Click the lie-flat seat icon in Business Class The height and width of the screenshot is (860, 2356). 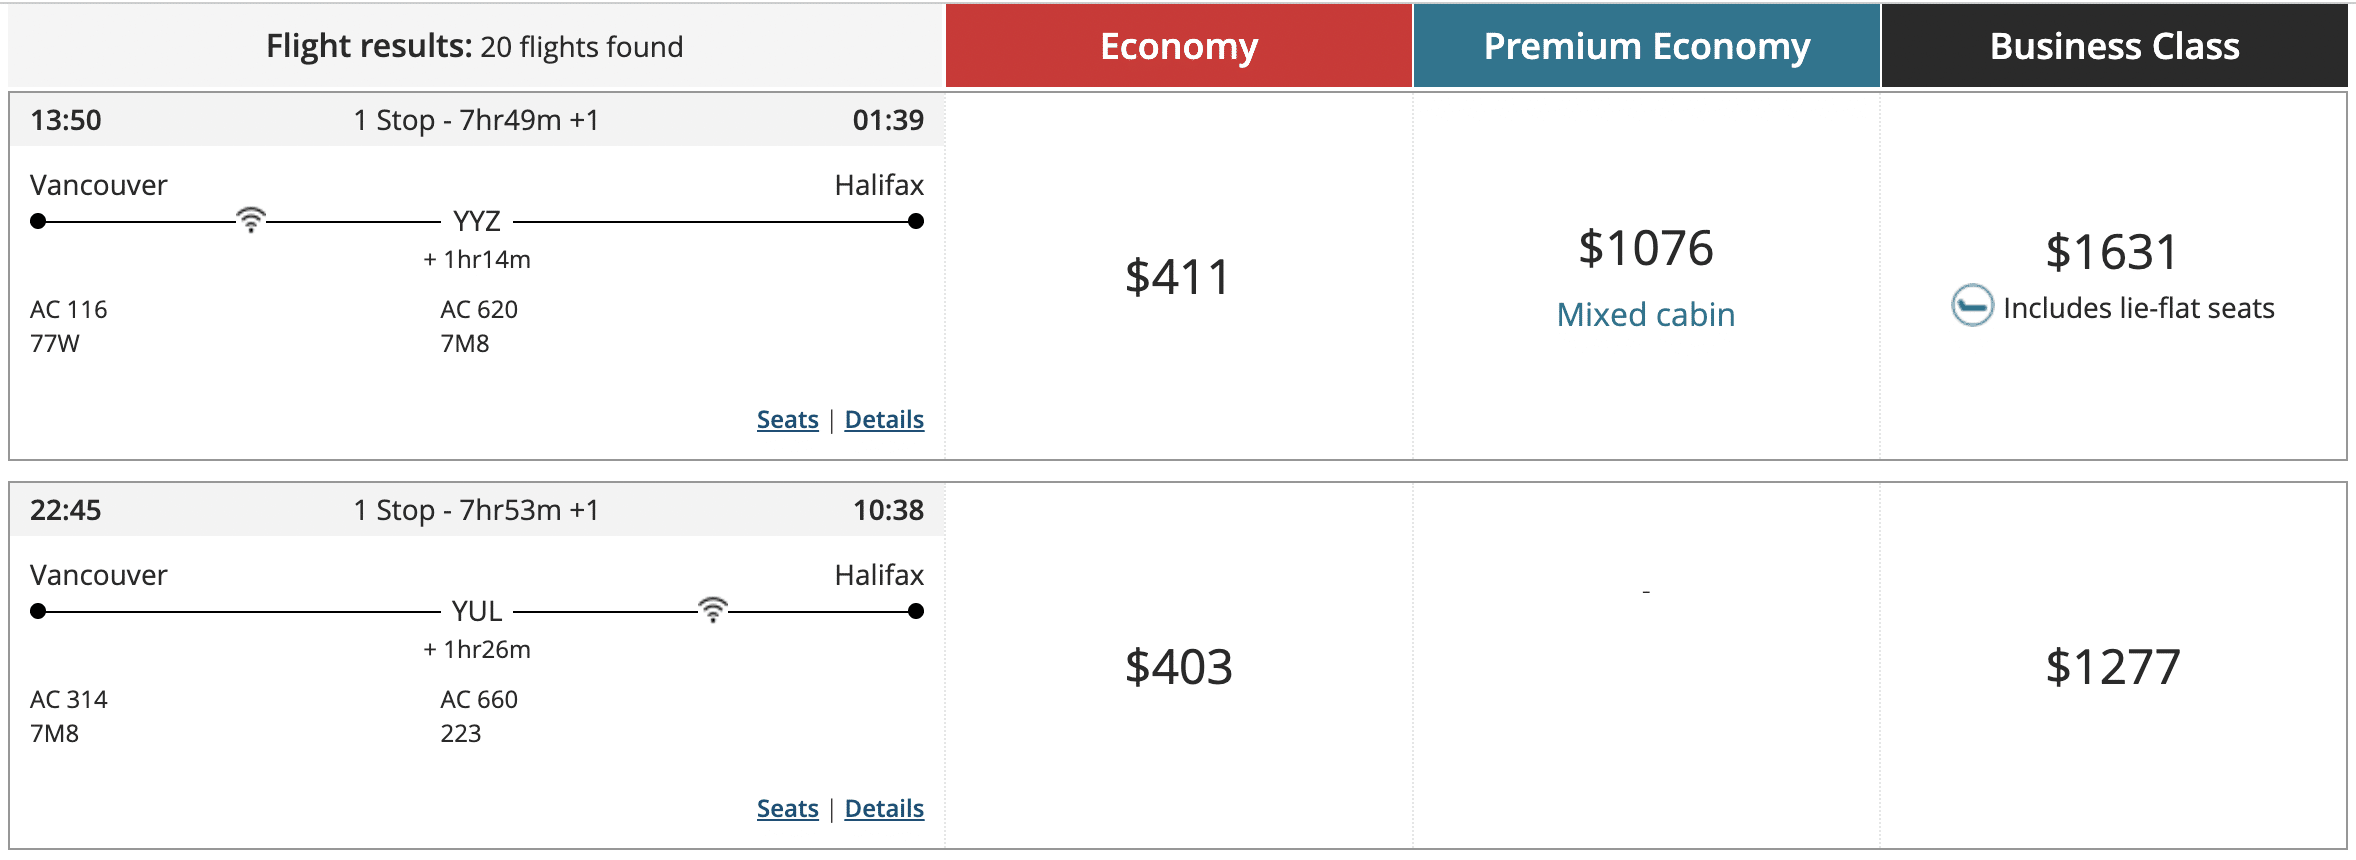[x=1972, y=306]
